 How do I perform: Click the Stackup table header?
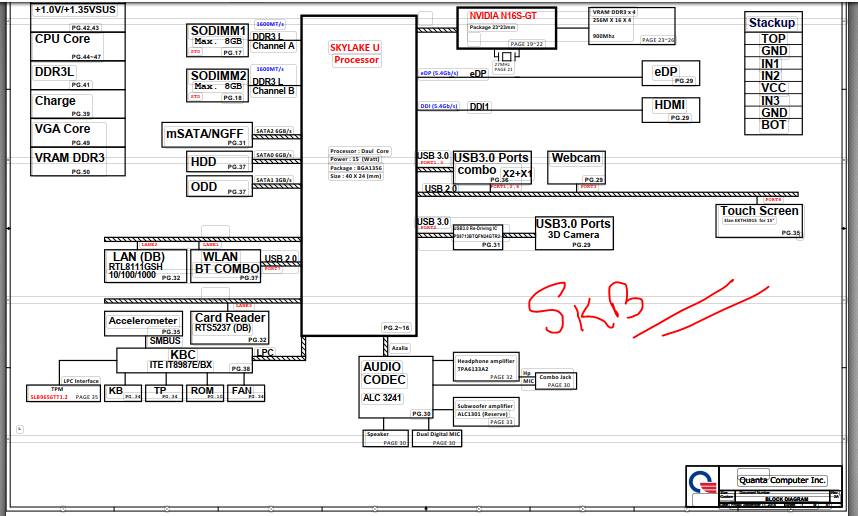[773, 22]
